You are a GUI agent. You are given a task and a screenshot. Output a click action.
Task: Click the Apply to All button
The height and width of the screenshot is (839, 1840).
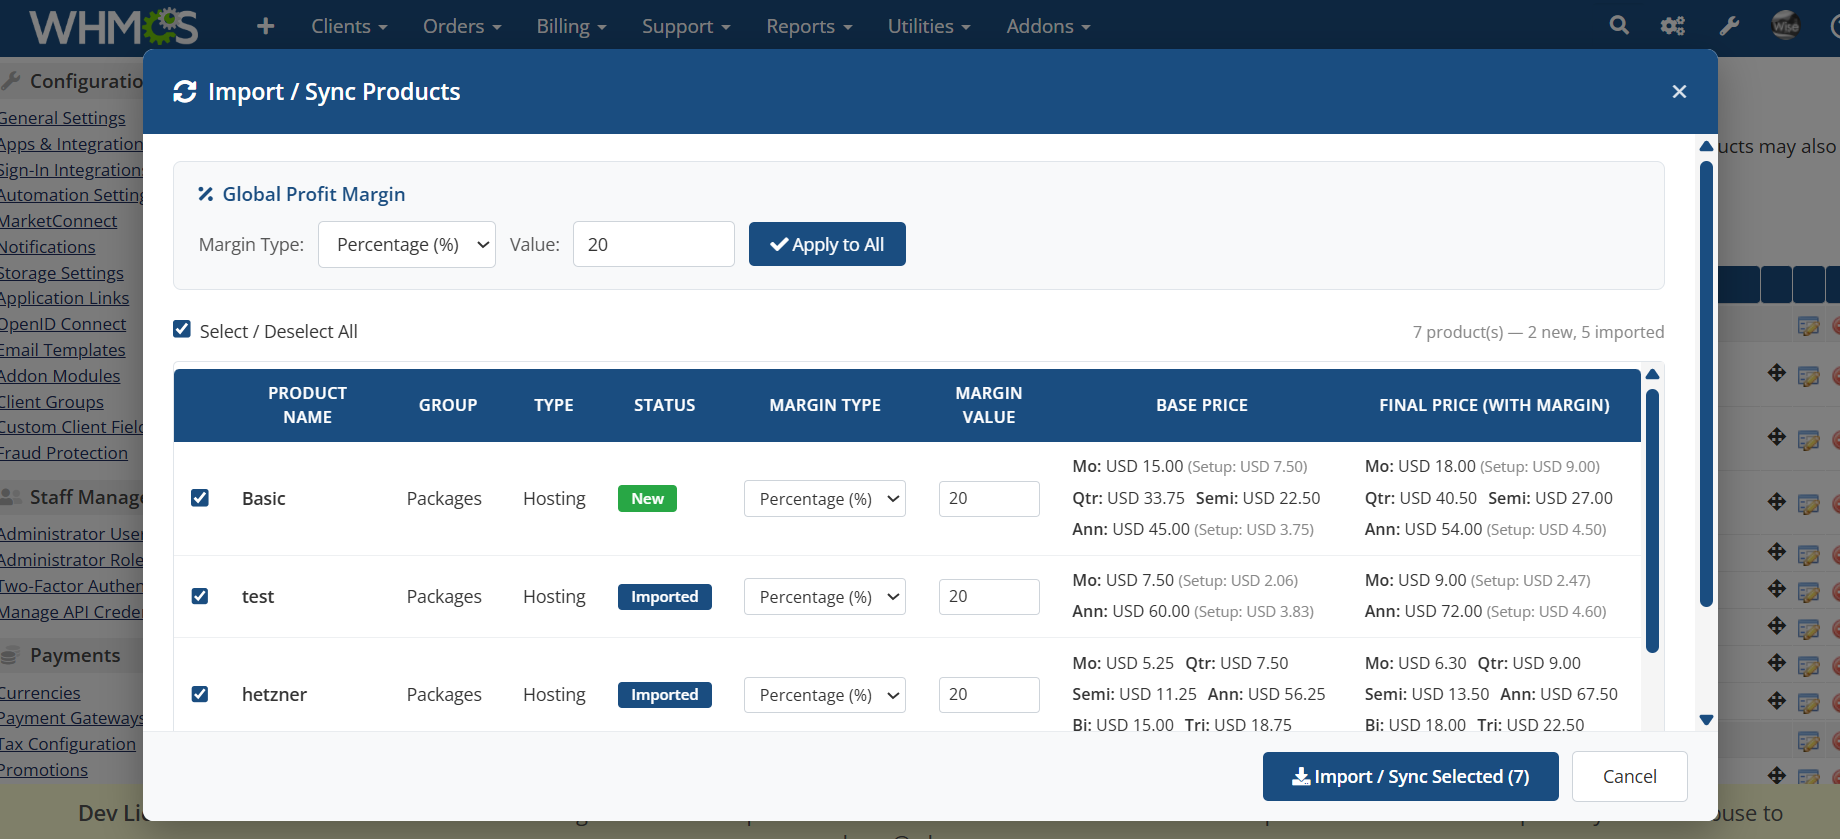(x=827, y=245)
